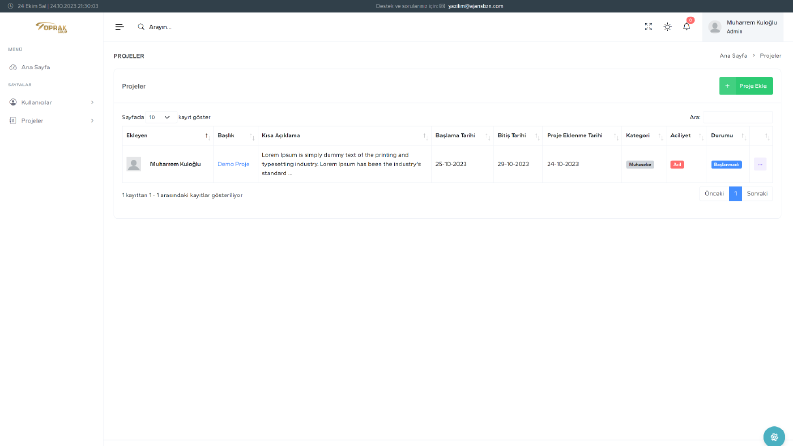Sort by Ekleyen column
The height and width of the screenshot is (446, 793).
coord(167,136)
